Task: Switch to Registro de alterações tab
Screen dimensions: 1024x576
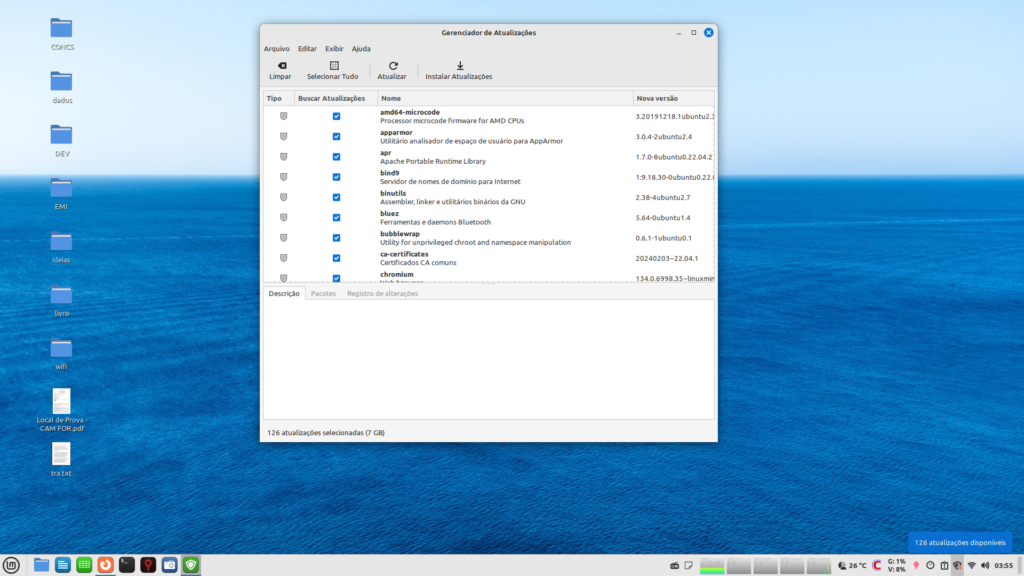Action: pos(382,294)
